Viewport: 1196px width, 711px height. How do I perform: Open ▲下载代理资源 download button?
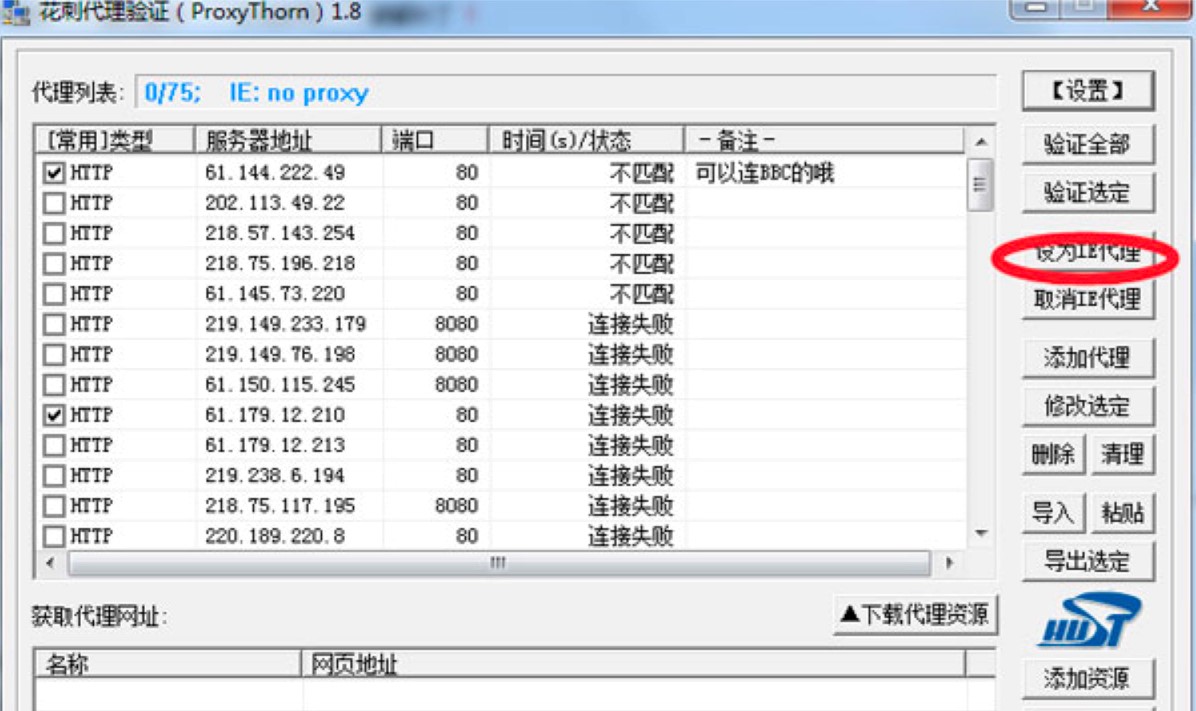point(915,614)
